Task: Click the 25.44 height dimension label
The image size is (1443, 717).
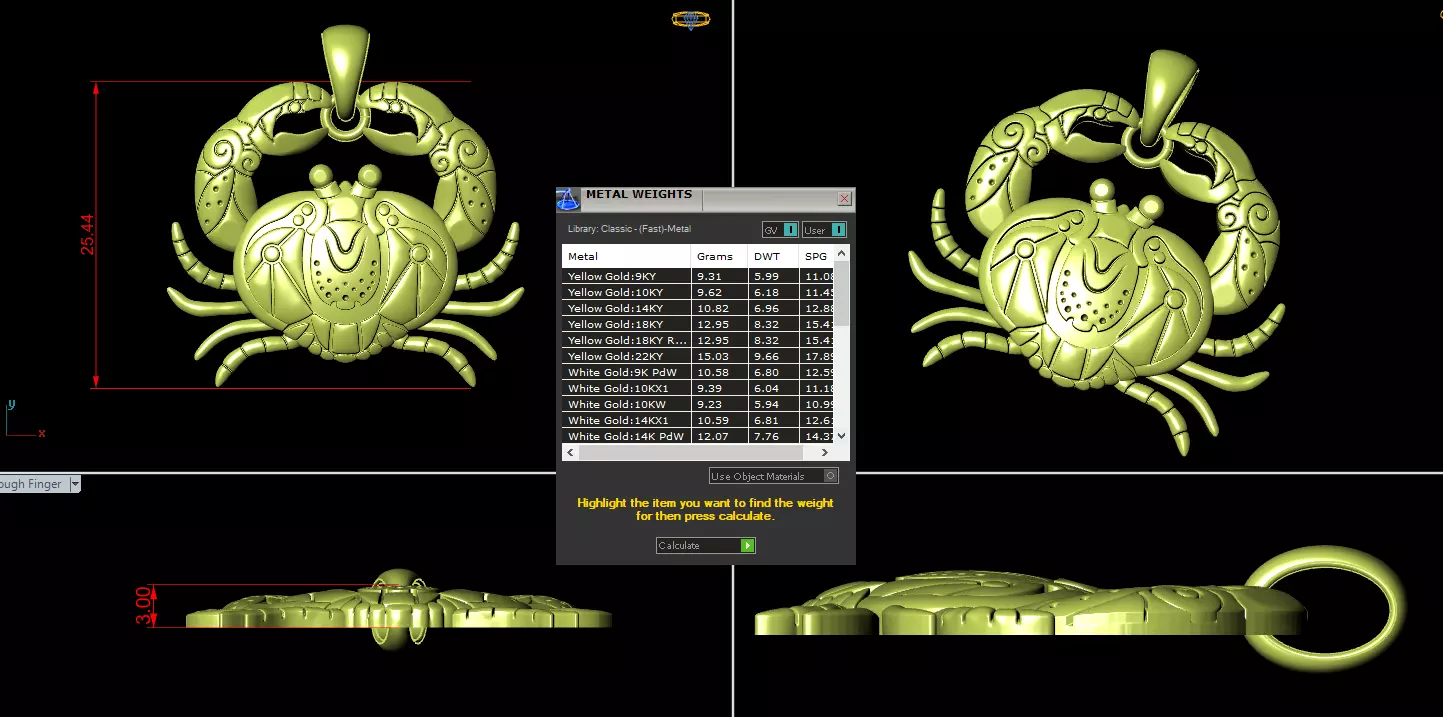Action: [88, 234]
